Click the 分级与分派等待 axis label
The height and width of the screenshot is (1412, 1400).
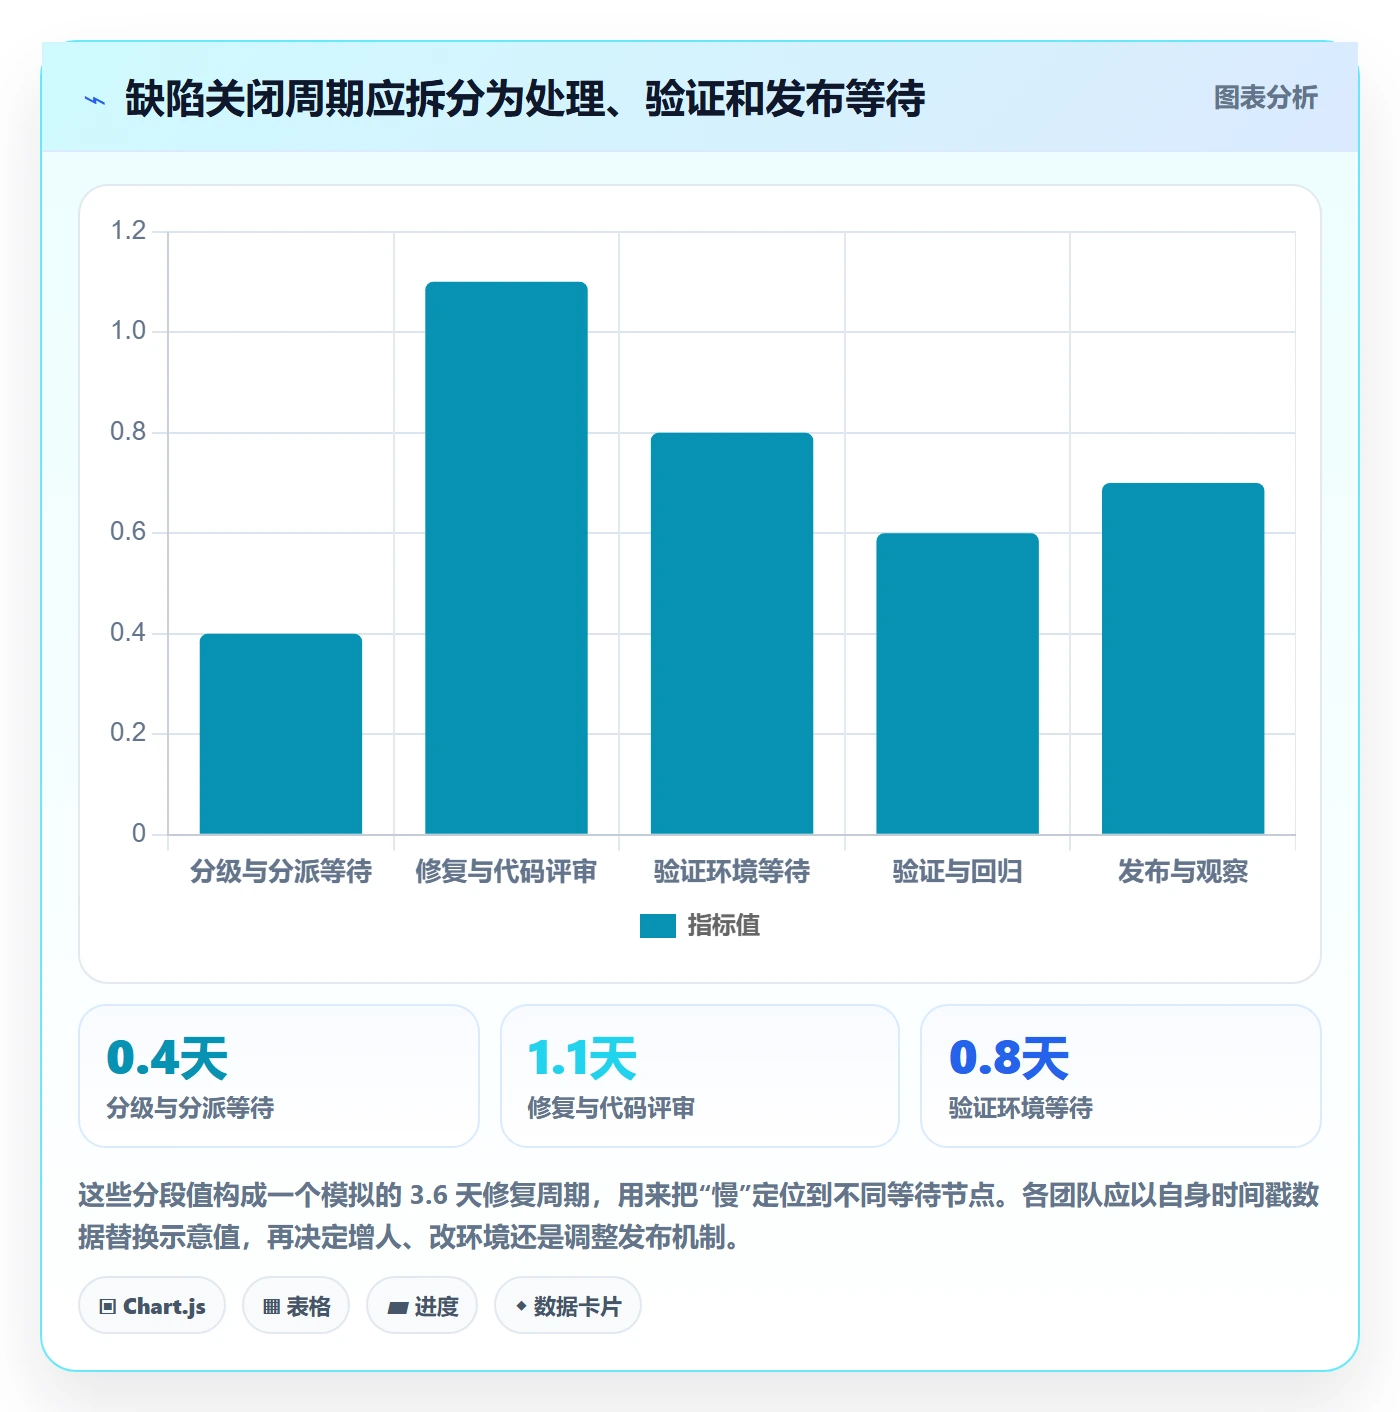pos(281,872)
